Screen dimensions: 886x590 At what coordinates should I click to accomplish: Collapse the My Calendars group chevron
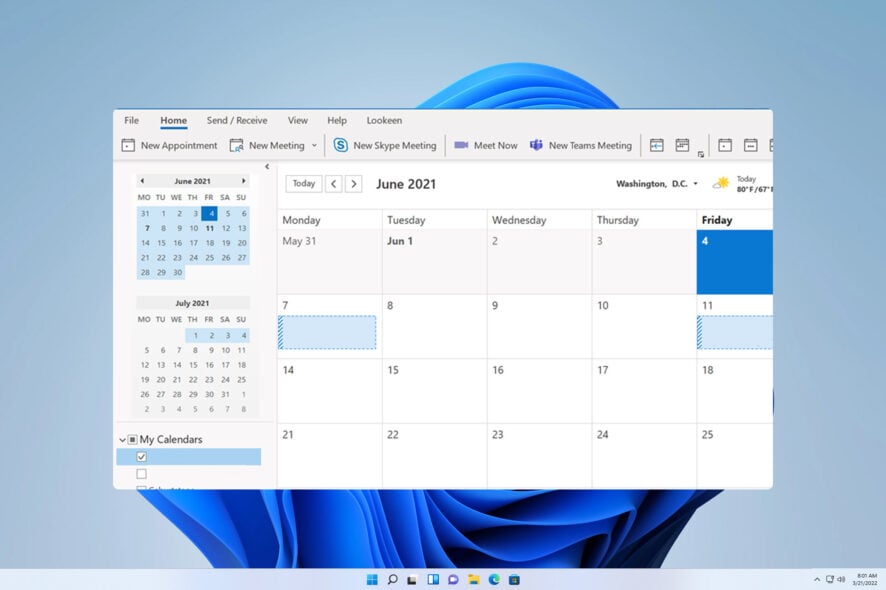coord(123,440)
